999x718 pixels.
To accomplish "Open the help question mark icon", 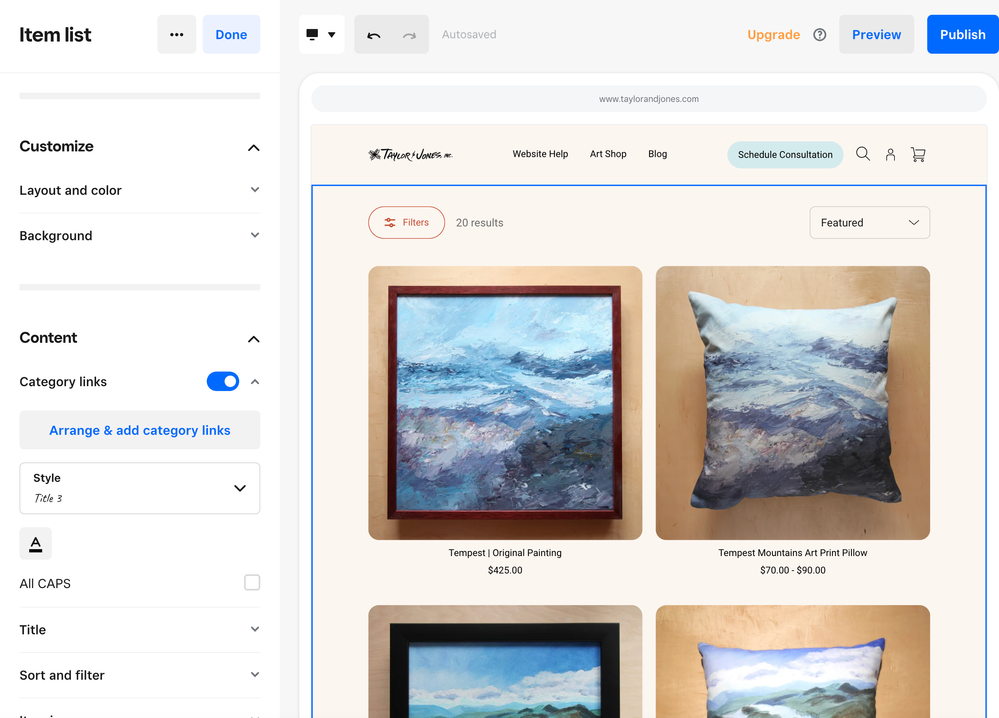I will (x=820, y=34).
